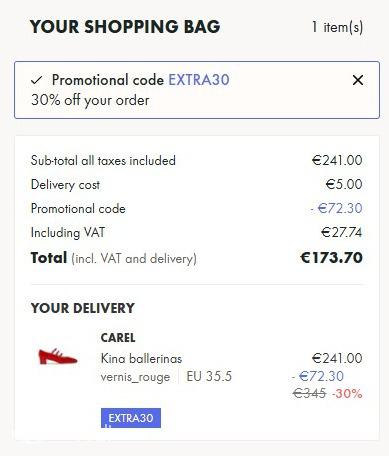The image size is (389, 456).
Task: Click the struck-through €345 original price
Action: coord(309,394)
